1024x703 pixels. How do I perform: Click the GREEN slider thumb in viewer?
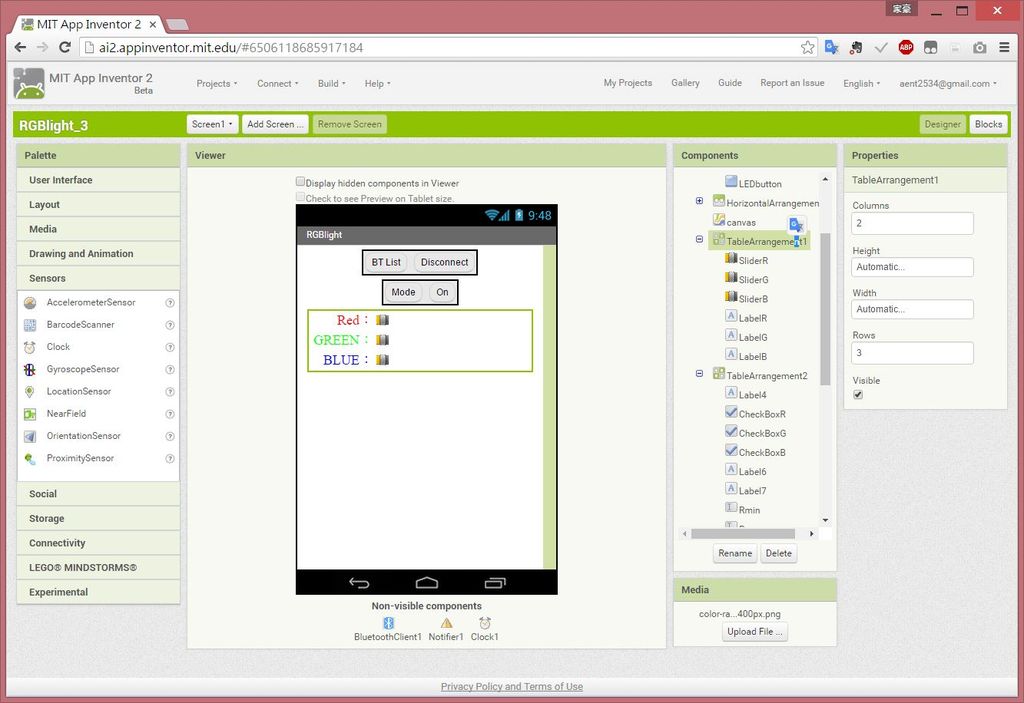[382, 340]
